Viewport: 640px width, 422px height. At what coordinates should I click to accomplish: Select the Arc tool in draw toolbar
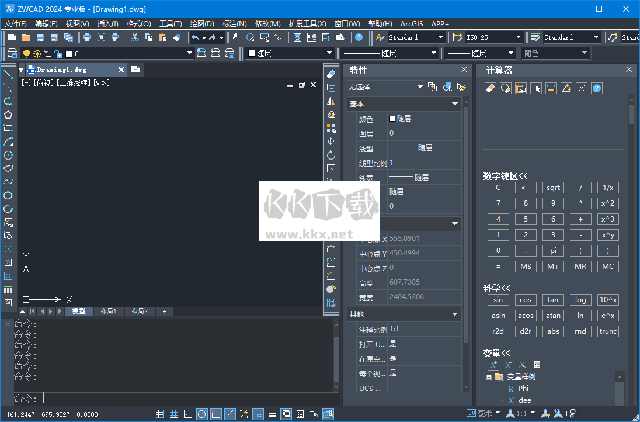(8, 142)
